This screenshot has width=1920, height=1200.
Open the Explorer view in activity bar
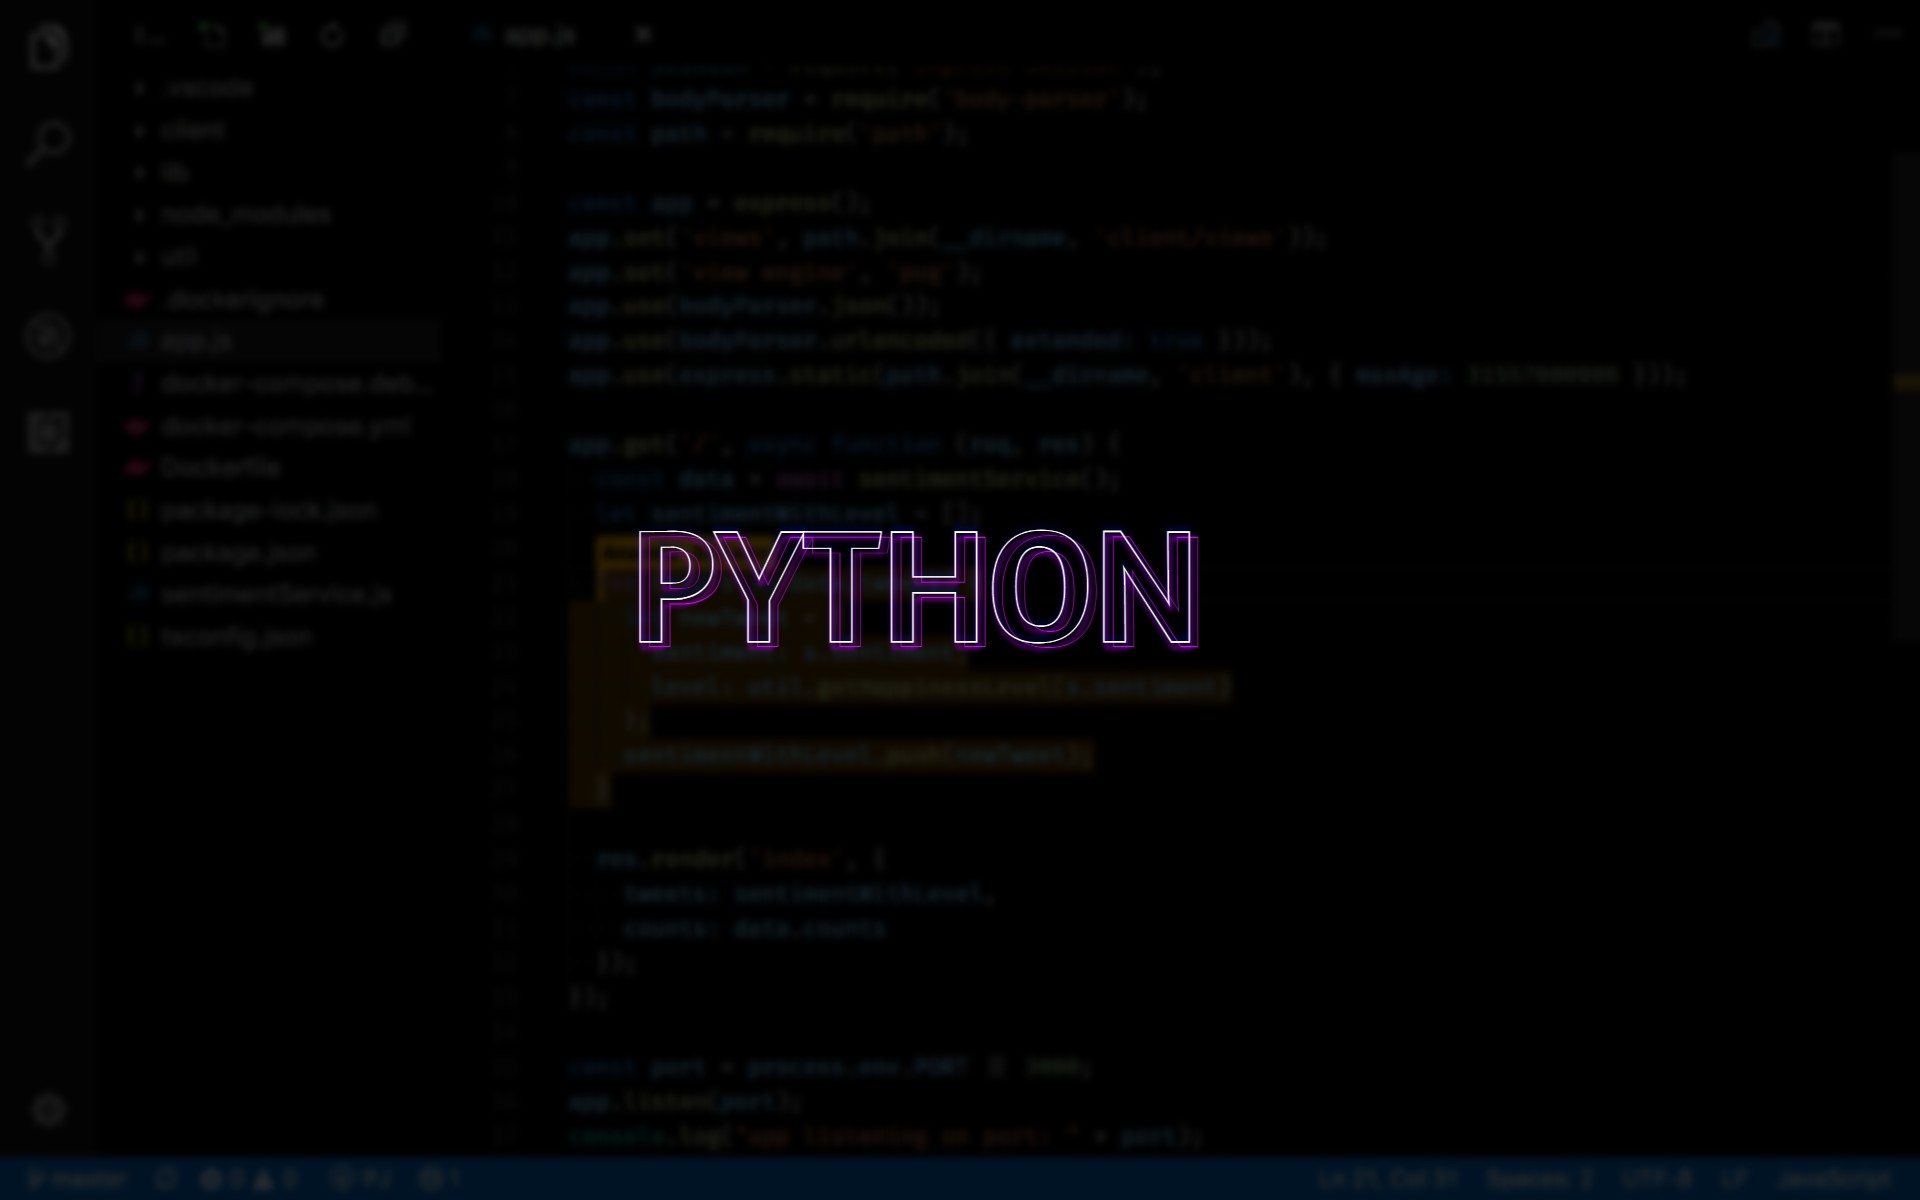pyautogui.click(x=47, y=47)
